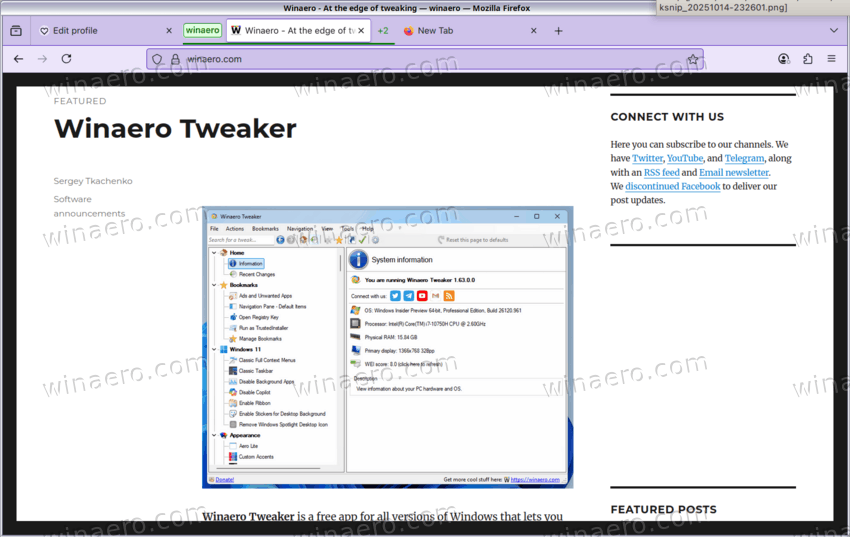This screenshot has width=850, height=537.
Task: Expand the list all tabs chevron
Action: pyautogui.click(x=834, y=31)
